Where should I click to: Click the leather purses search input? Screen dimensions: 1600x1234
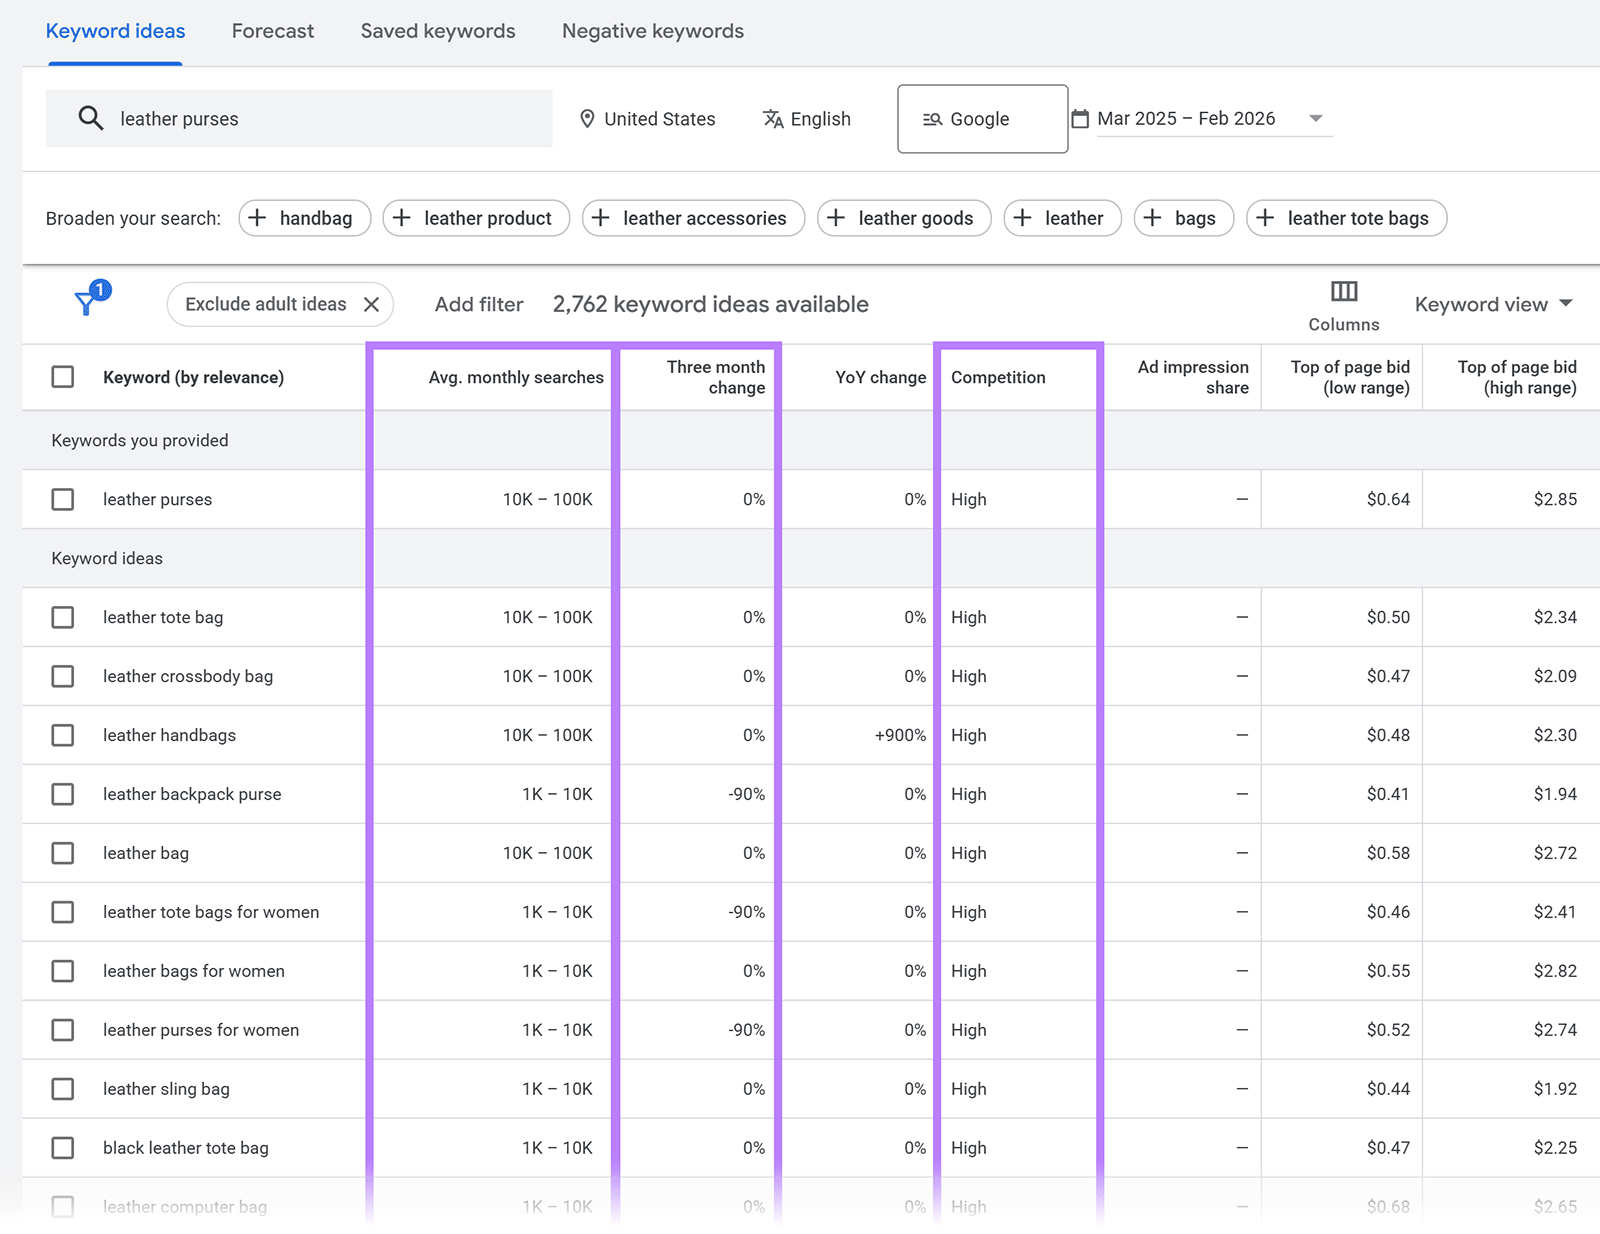[x=300, y=118]
